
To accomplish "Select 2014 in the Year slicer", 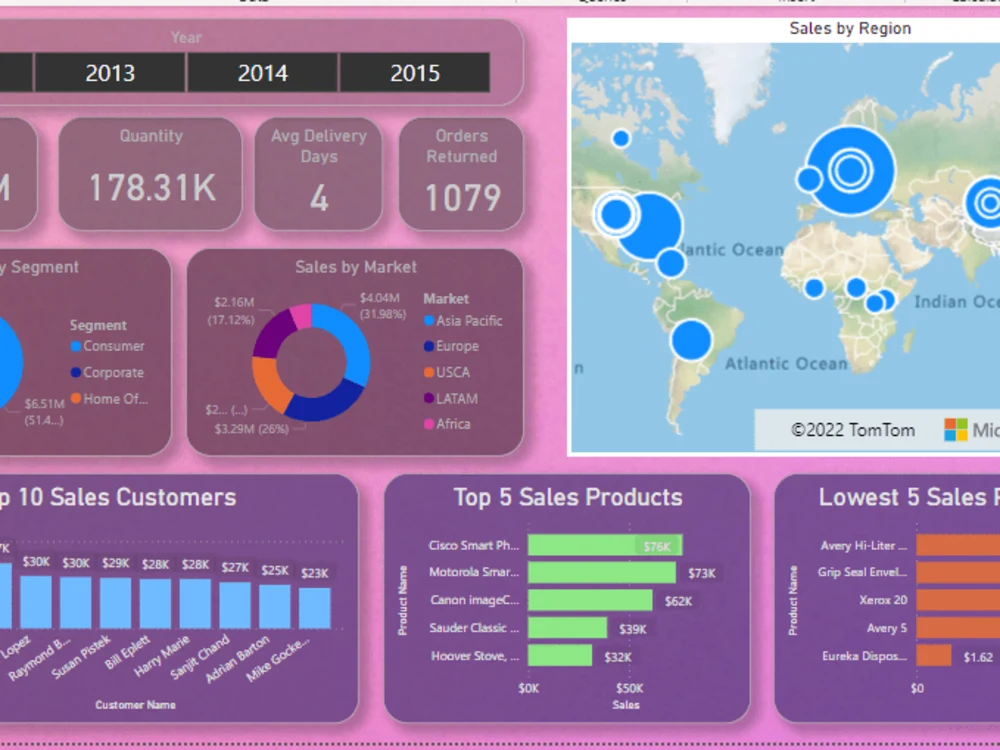I will click(x=262, y=73).
